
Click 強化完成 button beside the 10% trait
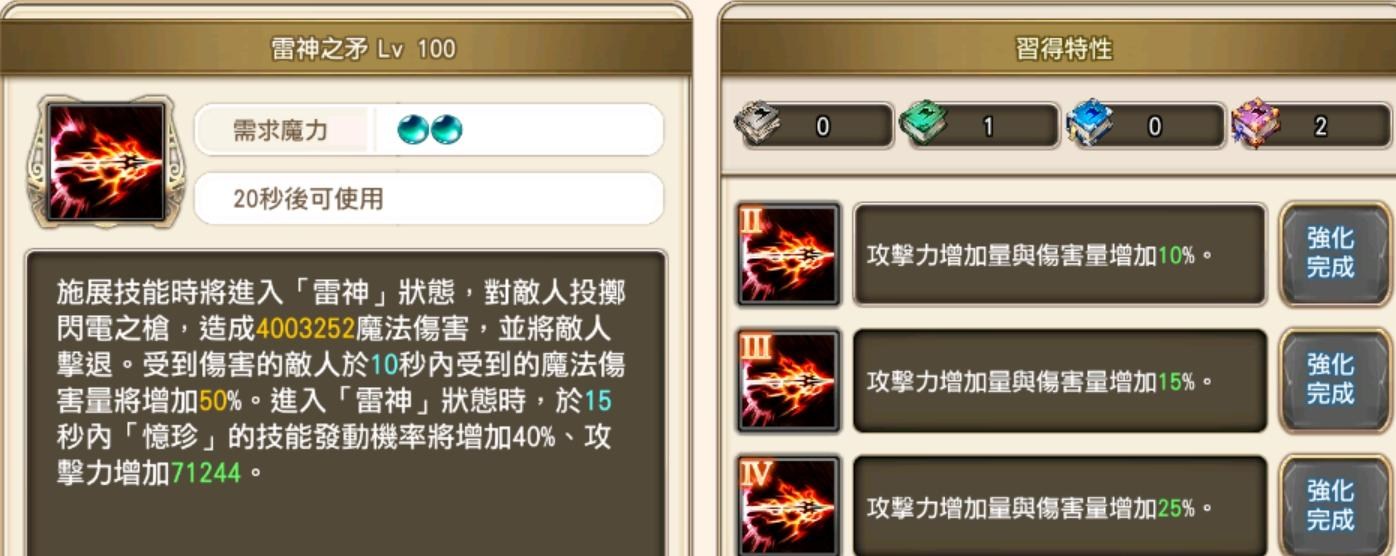[x=1331, y=254]
